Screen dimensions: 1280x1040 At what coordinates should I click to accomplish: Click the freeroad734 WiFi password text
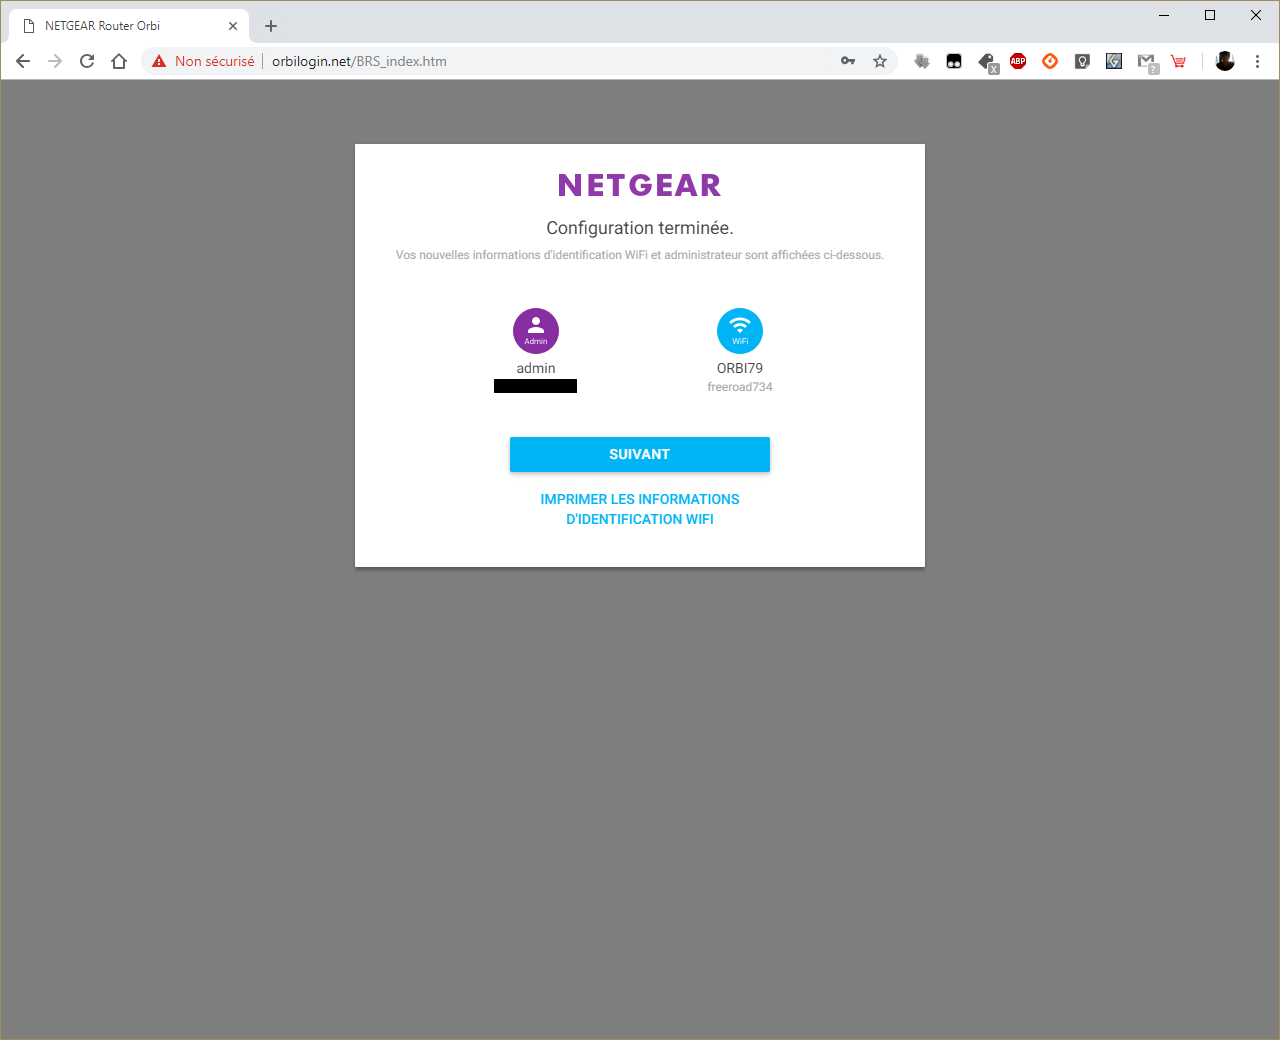[x=740, y=387]
